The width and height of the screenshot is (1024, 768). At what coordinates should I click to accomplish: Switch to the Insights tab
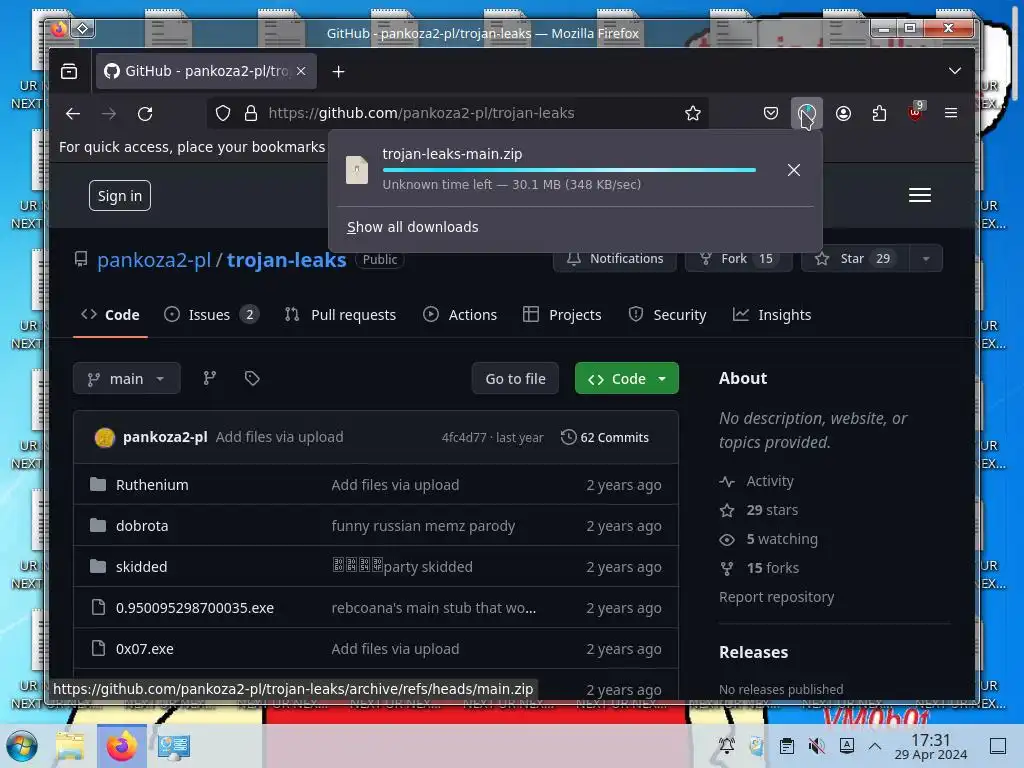click(x=771, y=315)
